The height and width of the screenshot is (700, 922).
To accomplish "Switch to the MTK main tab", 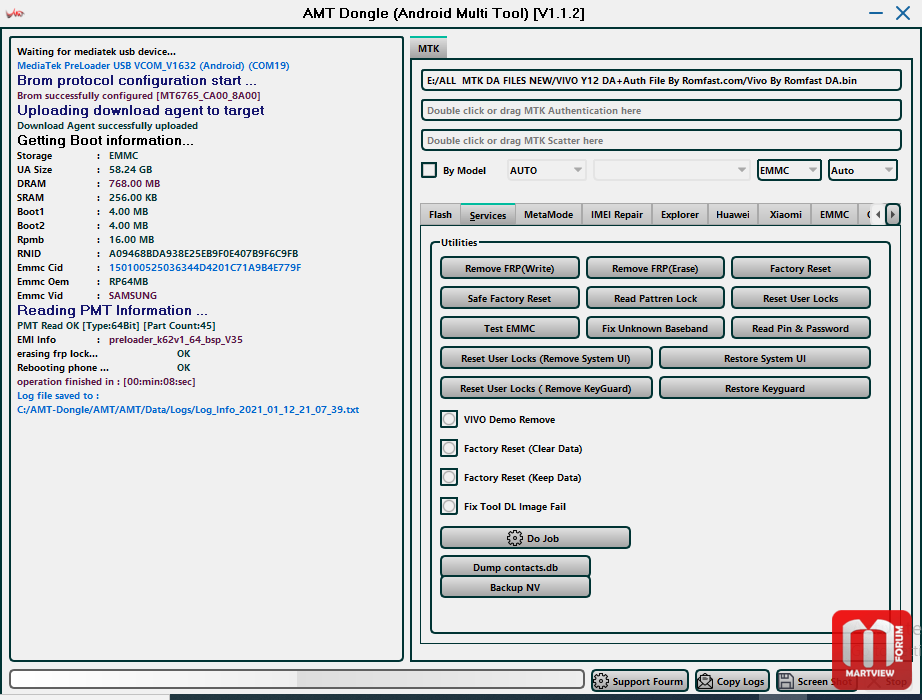I will [x=429, y=48].
